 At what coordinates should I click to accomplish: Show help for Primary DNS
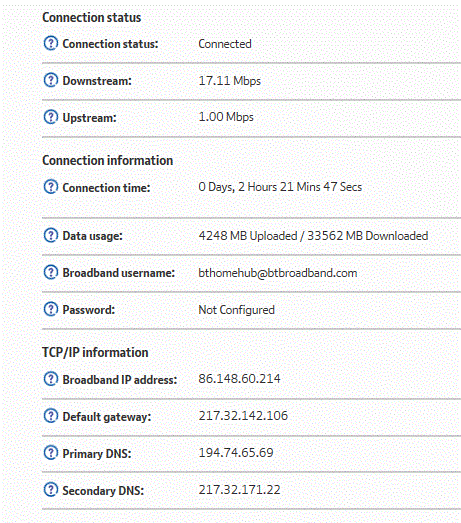point(51,453)
